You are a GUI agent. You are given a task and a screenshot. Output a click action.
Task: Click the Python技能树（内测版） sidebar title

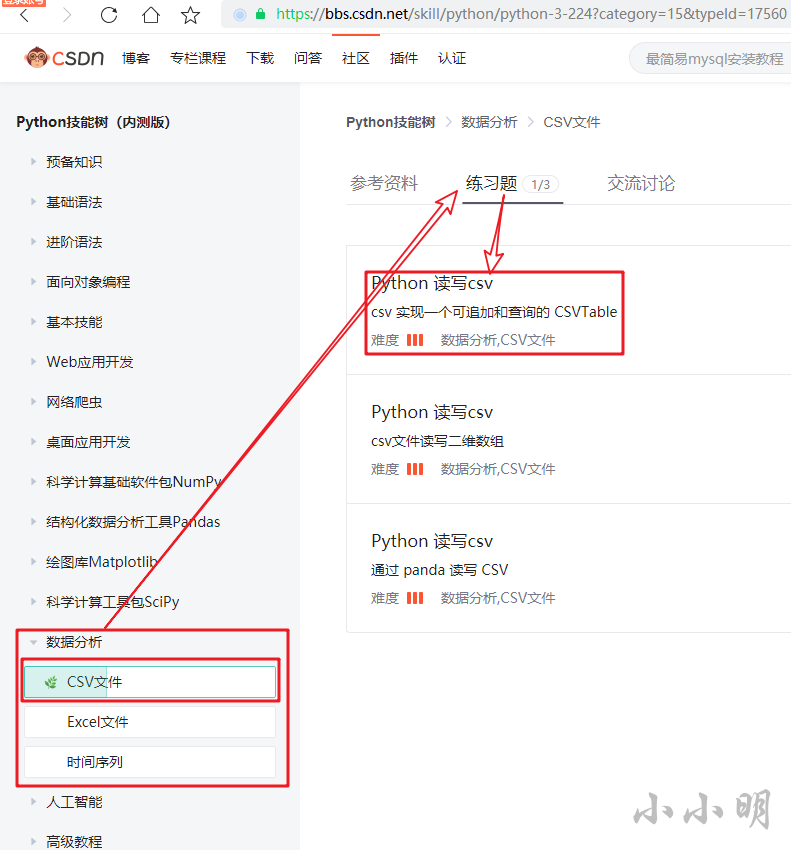coord(93,122)
